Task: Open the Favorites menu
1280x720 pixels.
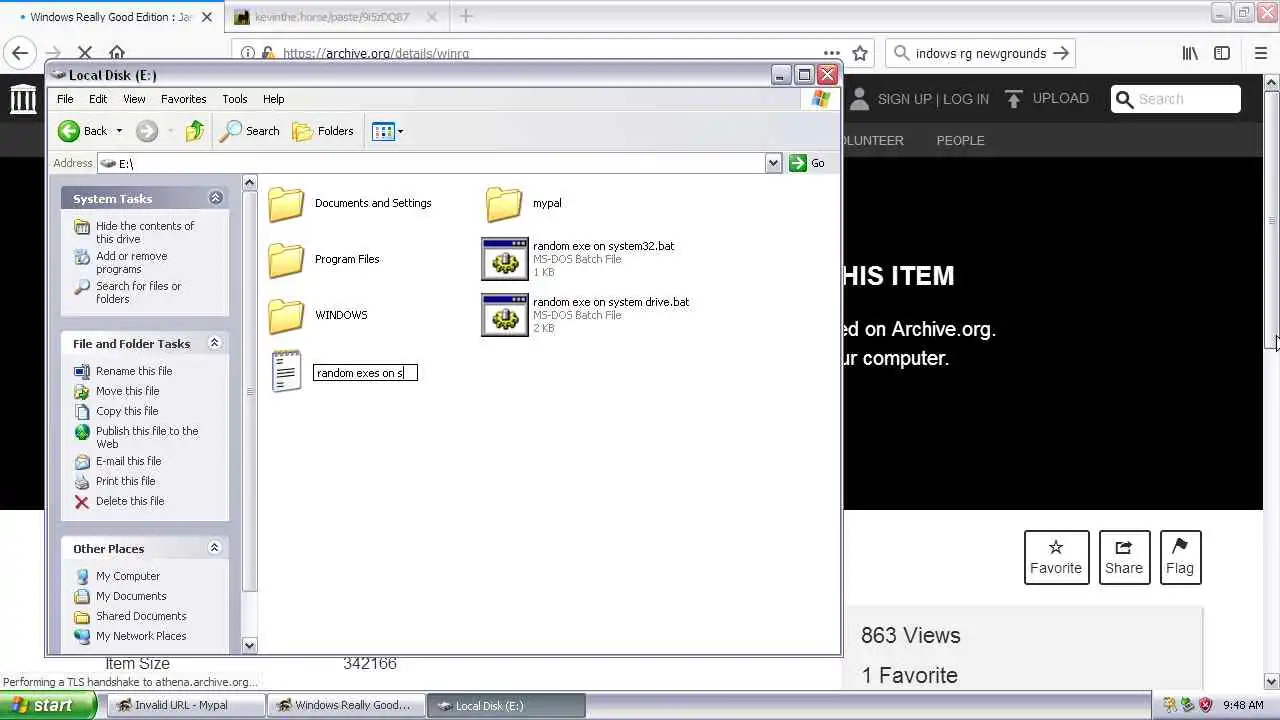Action: click(184, 99)
